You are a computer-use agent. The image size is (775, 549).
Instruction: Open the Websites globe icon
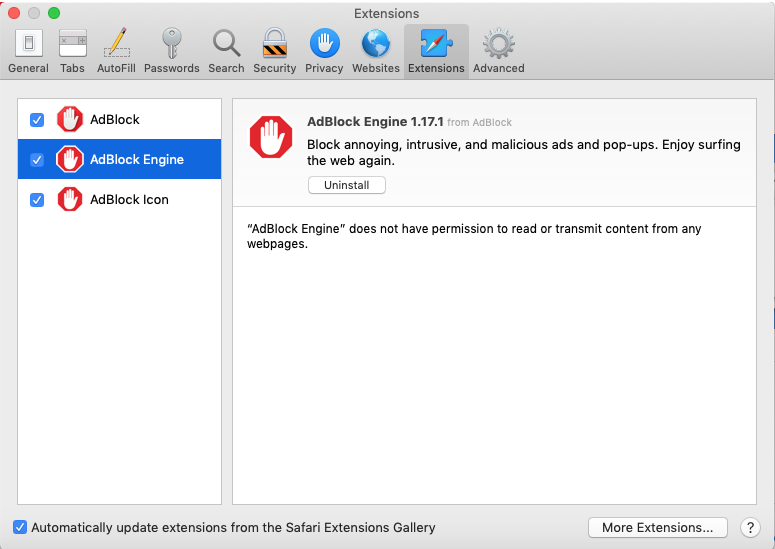click(x=376, y=43)
